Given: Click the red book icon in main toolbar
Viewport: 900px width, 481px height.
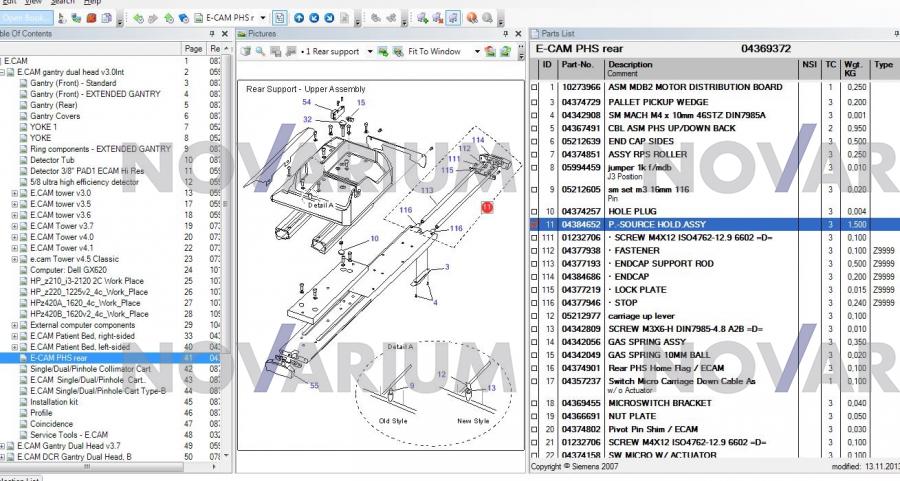Looking at the screenshot, I should point(91,18).
